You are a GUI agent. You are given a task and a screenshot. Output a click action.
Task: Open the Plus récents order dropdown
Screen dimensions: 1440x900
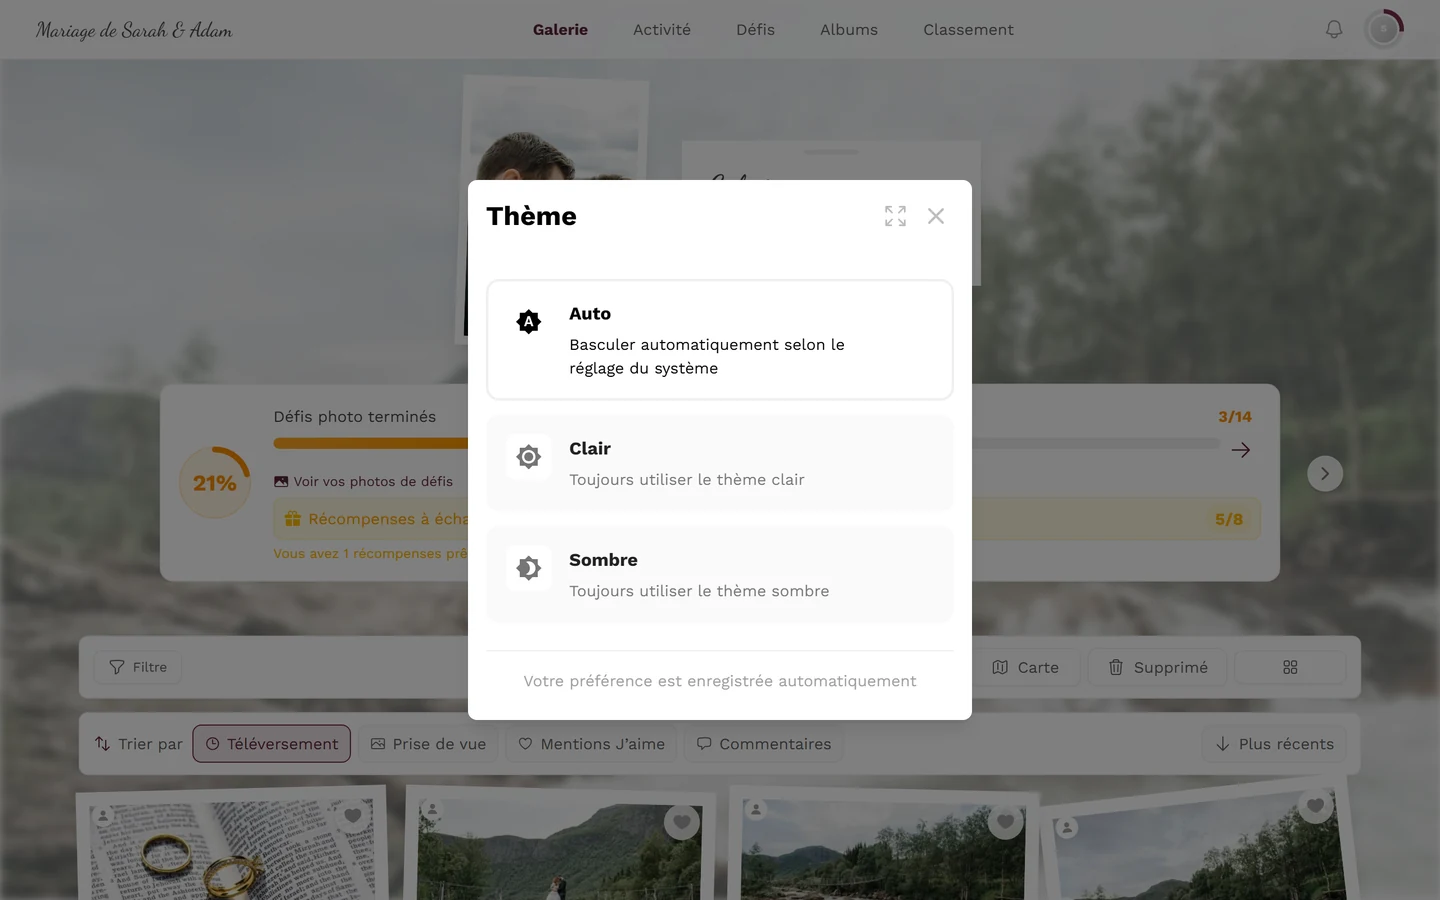(x=1274, y=744)
